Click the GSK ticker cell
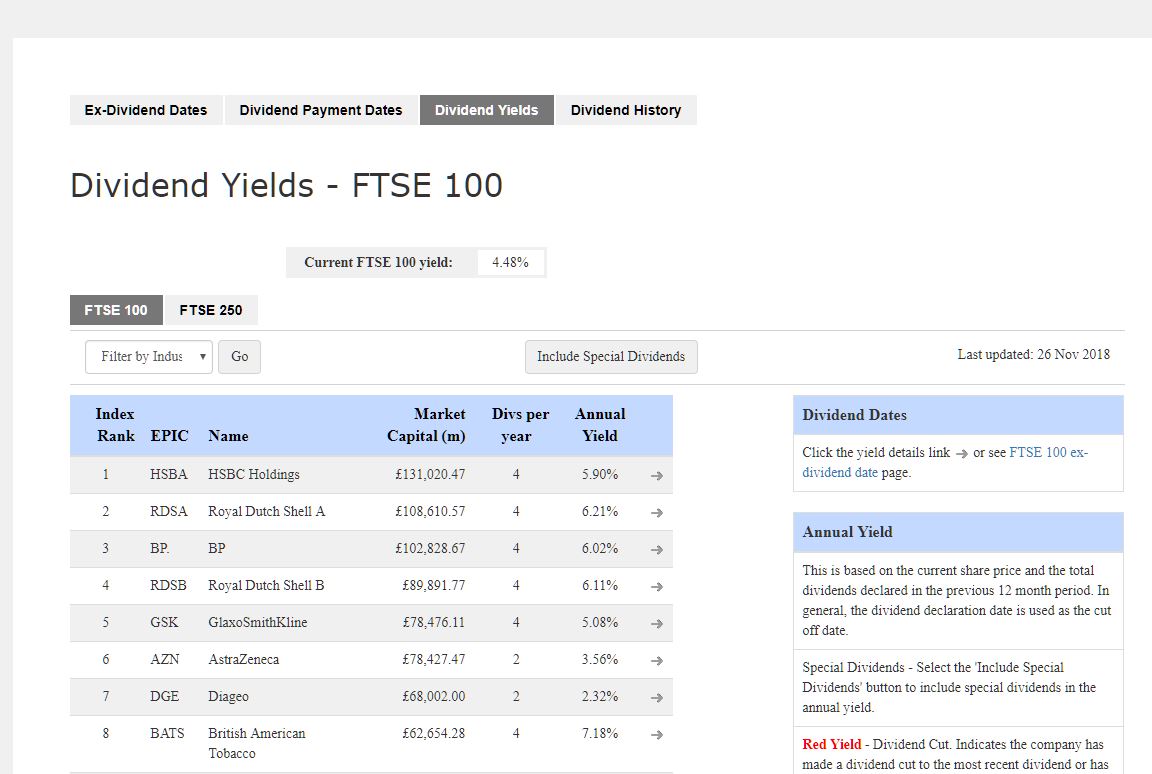Screen dimensions: 1152x774 tap(165, 622)
